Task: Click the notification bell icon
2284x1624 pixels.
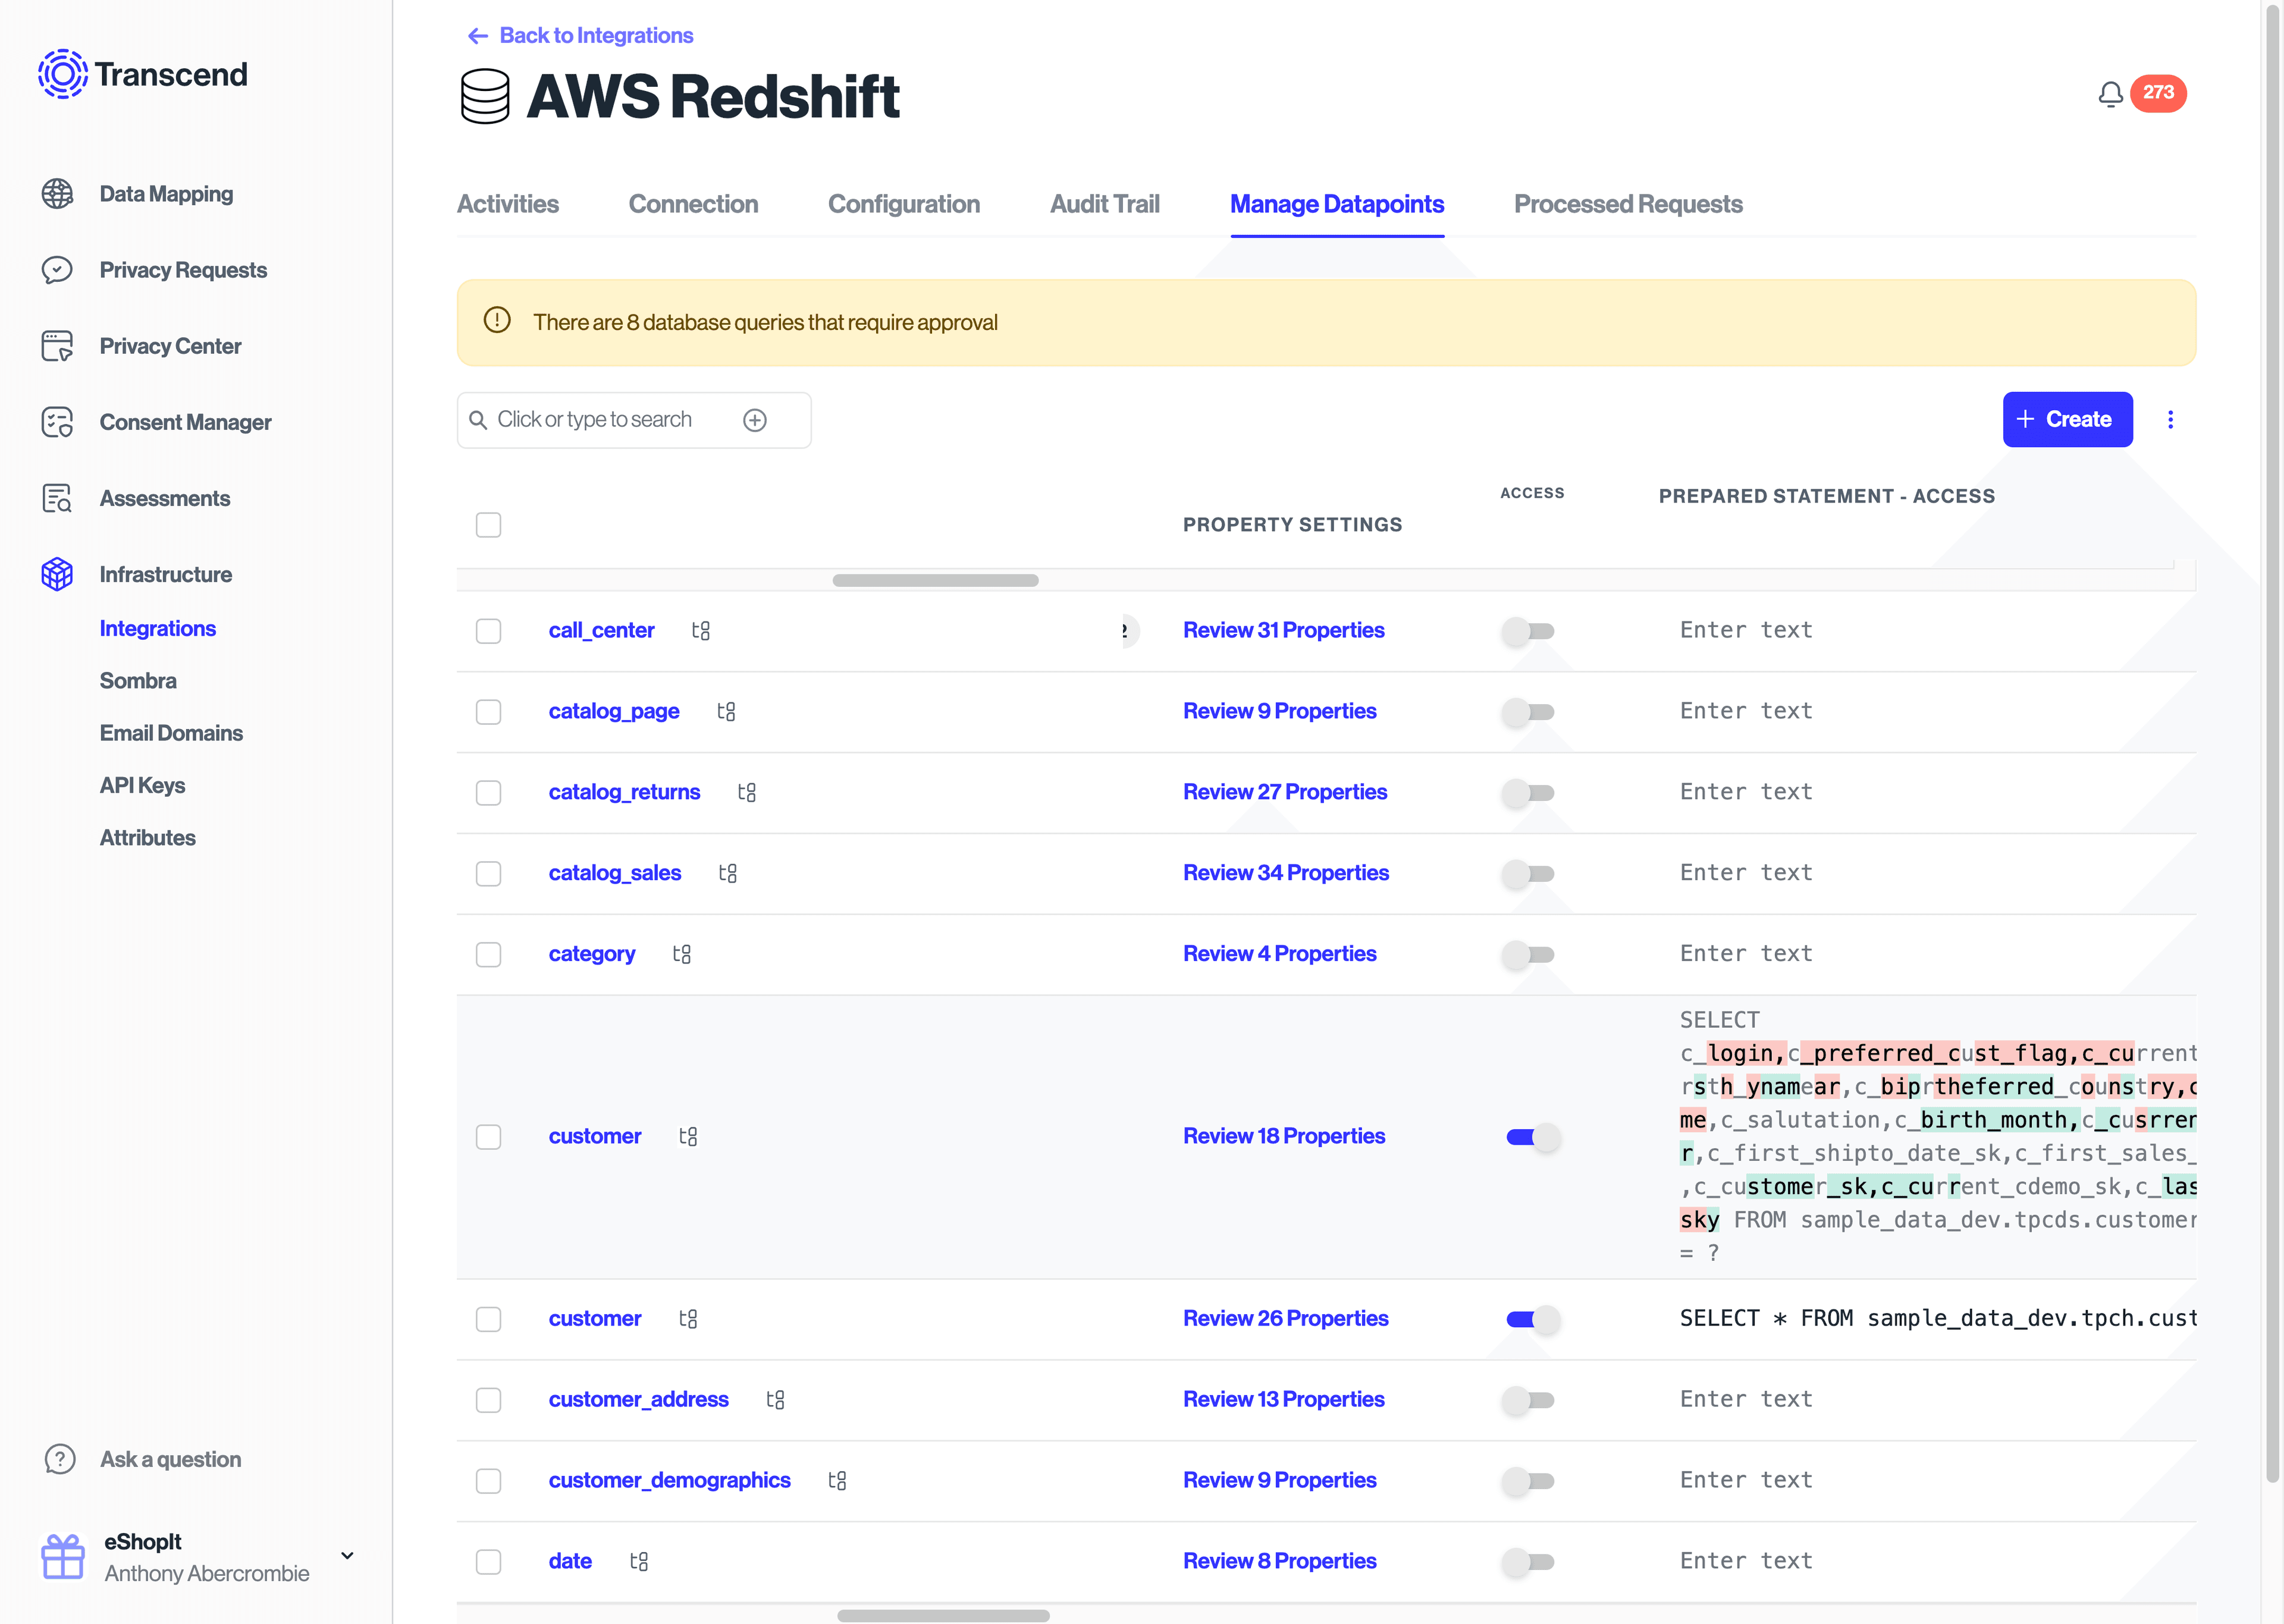Action: coord(2110,94)
